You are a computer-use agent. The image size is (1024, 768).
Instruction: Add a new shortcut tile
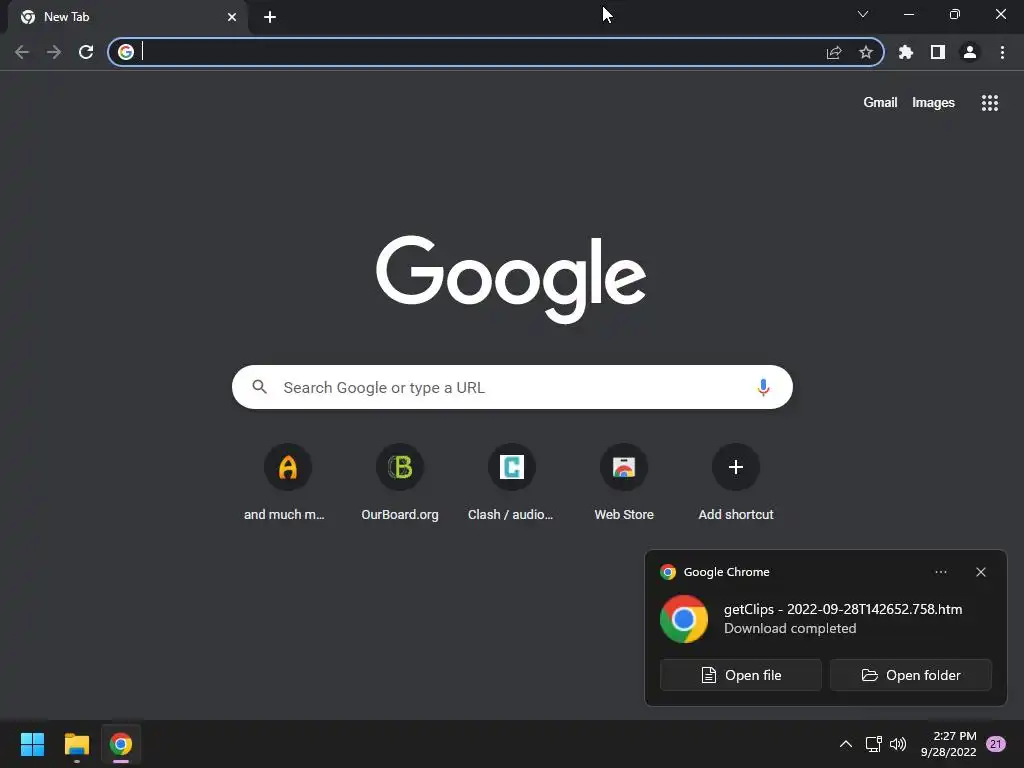point(736,483)
